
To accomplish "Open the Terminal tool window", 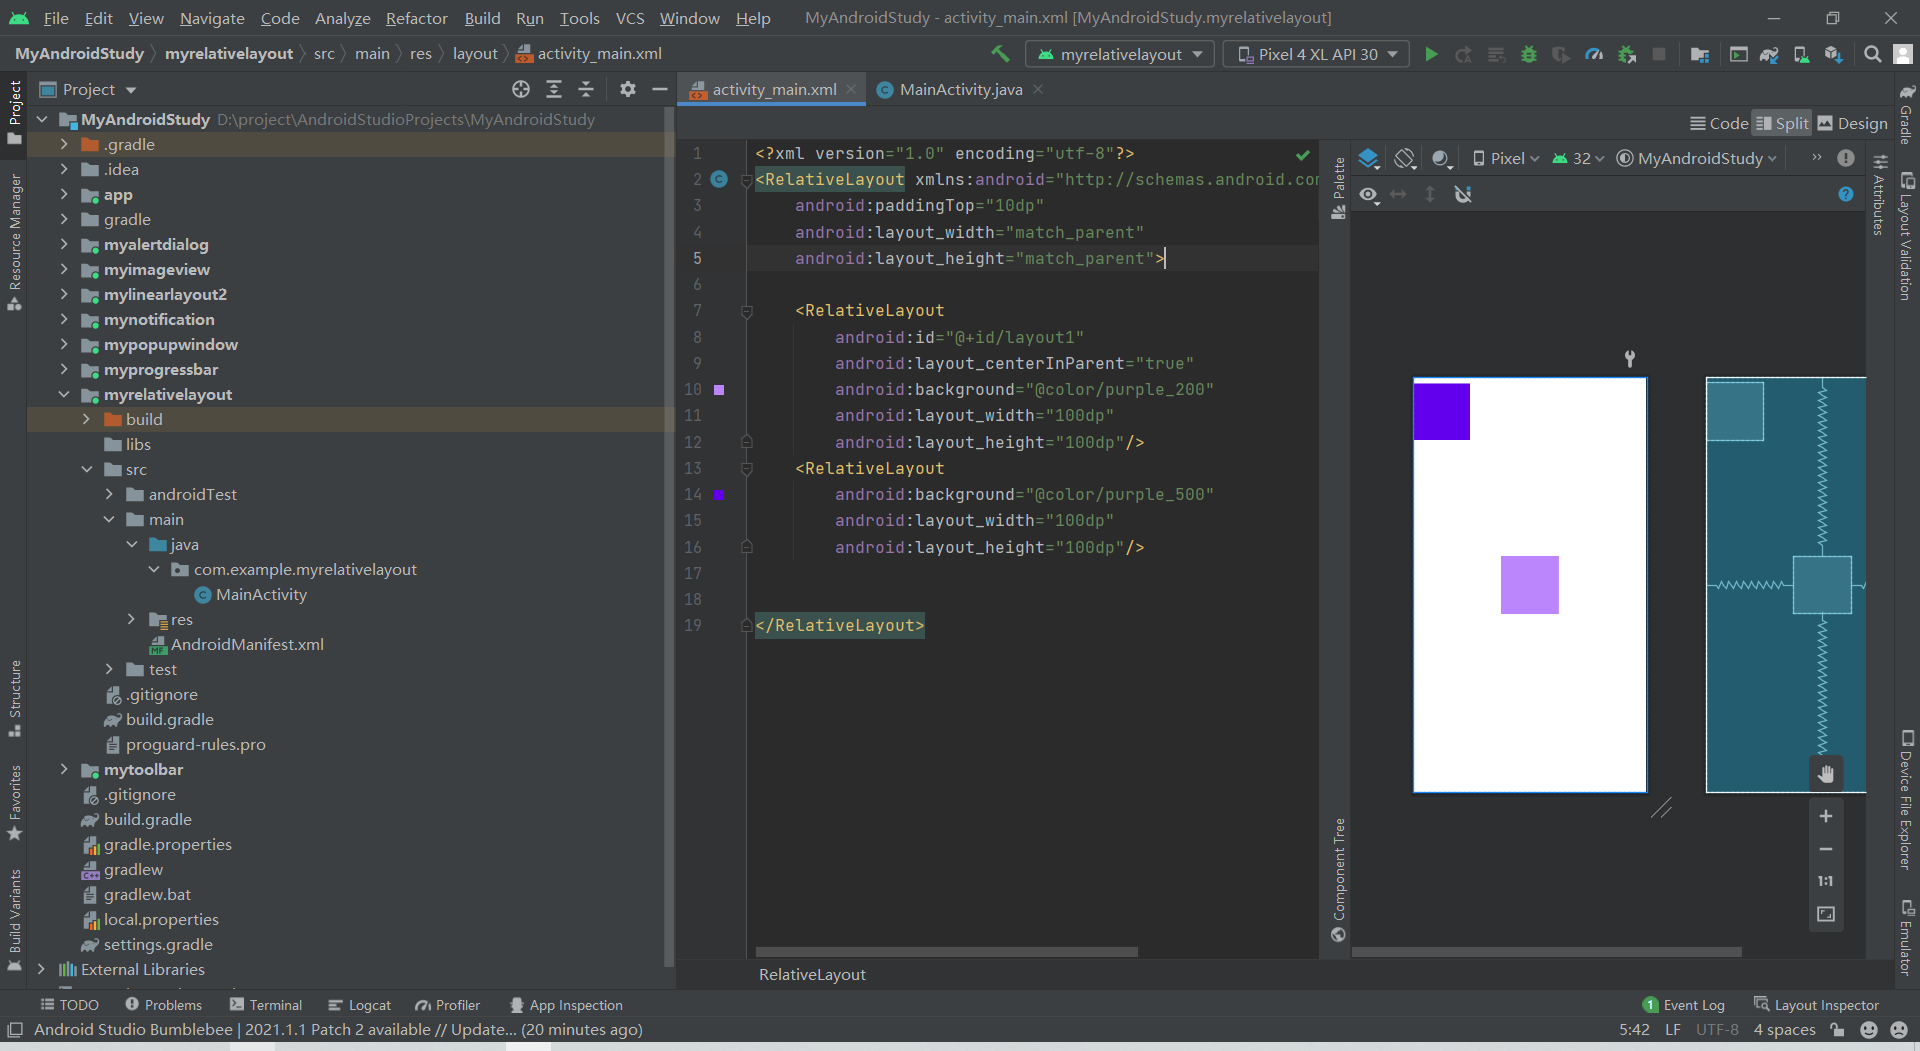I will click(x=265, y=1005).
